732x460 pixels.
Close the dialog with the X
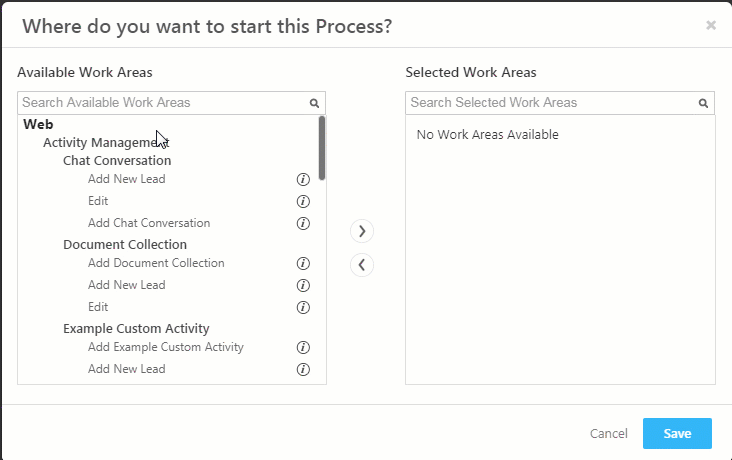coord(711,25)
